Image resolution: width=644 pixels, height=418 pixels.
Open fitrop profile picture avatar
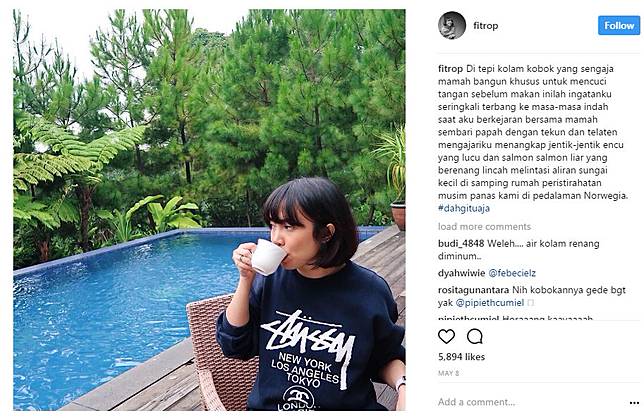pyautogui.click(x=452, y=25)
